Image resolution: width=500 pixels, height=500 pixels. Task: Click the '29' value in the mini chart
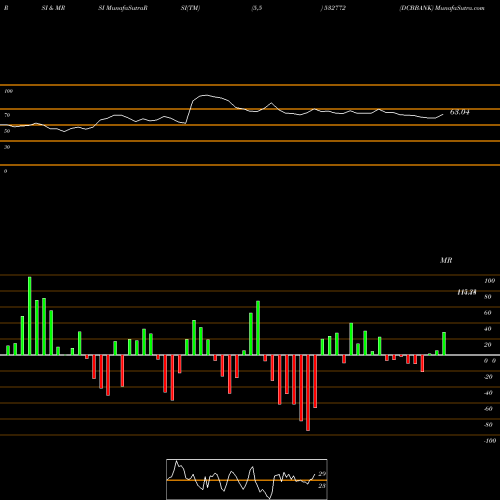[322, 474]
